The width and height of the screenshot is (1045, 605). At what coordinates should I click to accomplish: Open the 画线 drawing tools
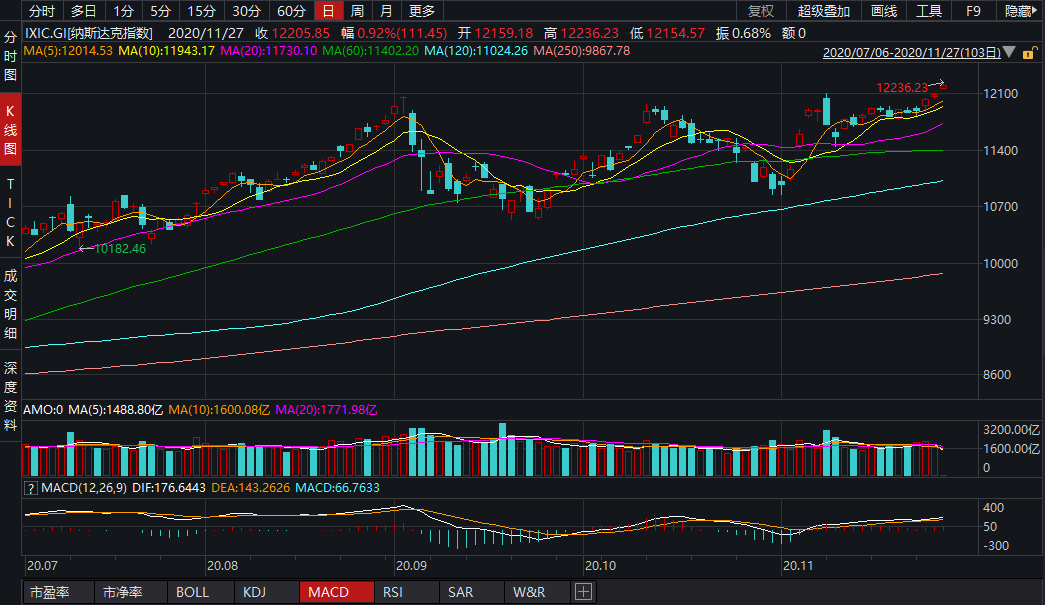click(884, 11)
